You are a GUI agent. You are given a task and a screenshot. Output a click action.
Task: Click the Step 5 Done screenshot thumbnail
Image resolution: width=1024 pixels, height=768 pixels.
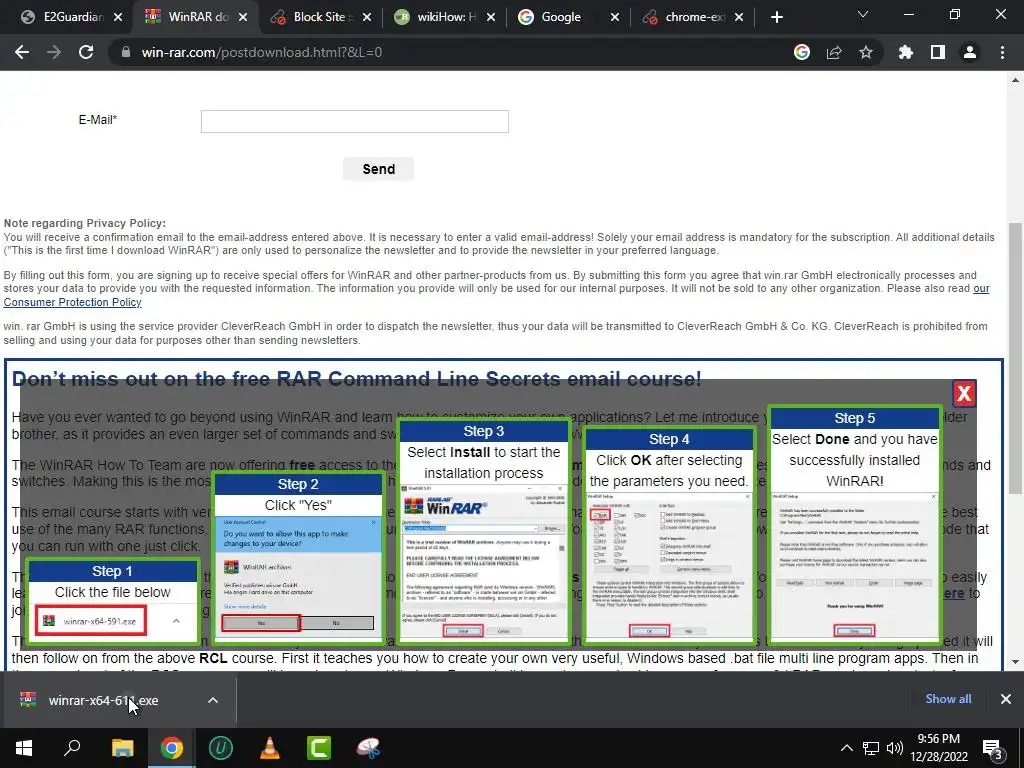point(854,566)
